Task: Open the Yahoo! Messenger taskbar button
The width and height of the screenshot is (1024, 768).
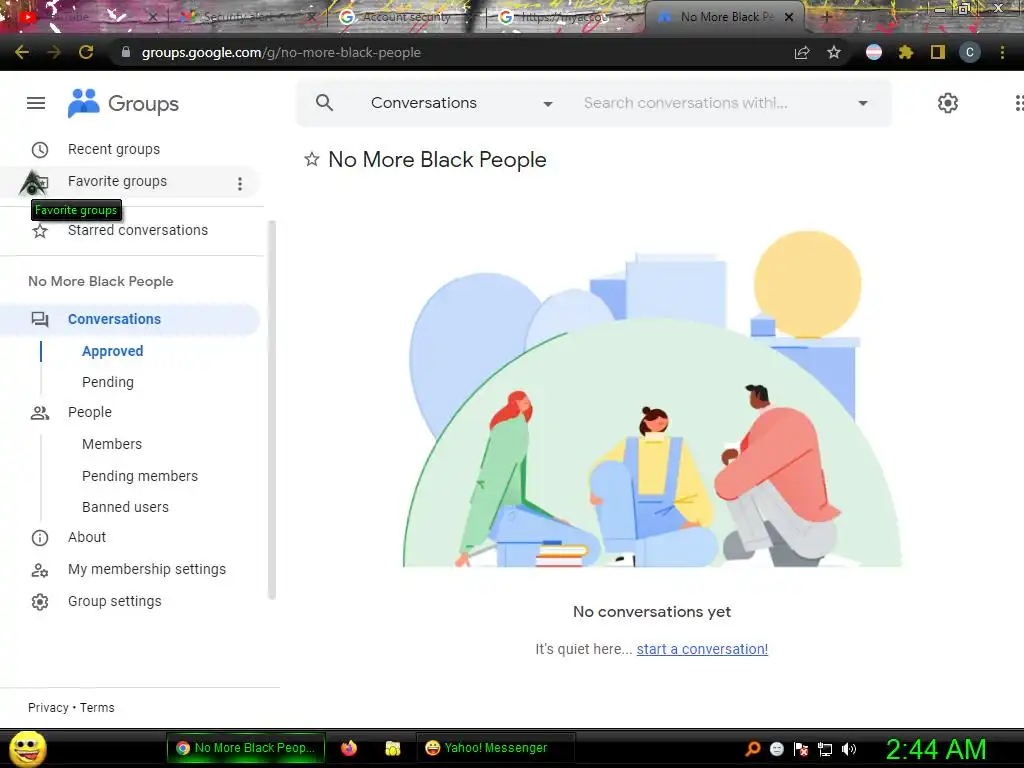Action: coord(495,748)
